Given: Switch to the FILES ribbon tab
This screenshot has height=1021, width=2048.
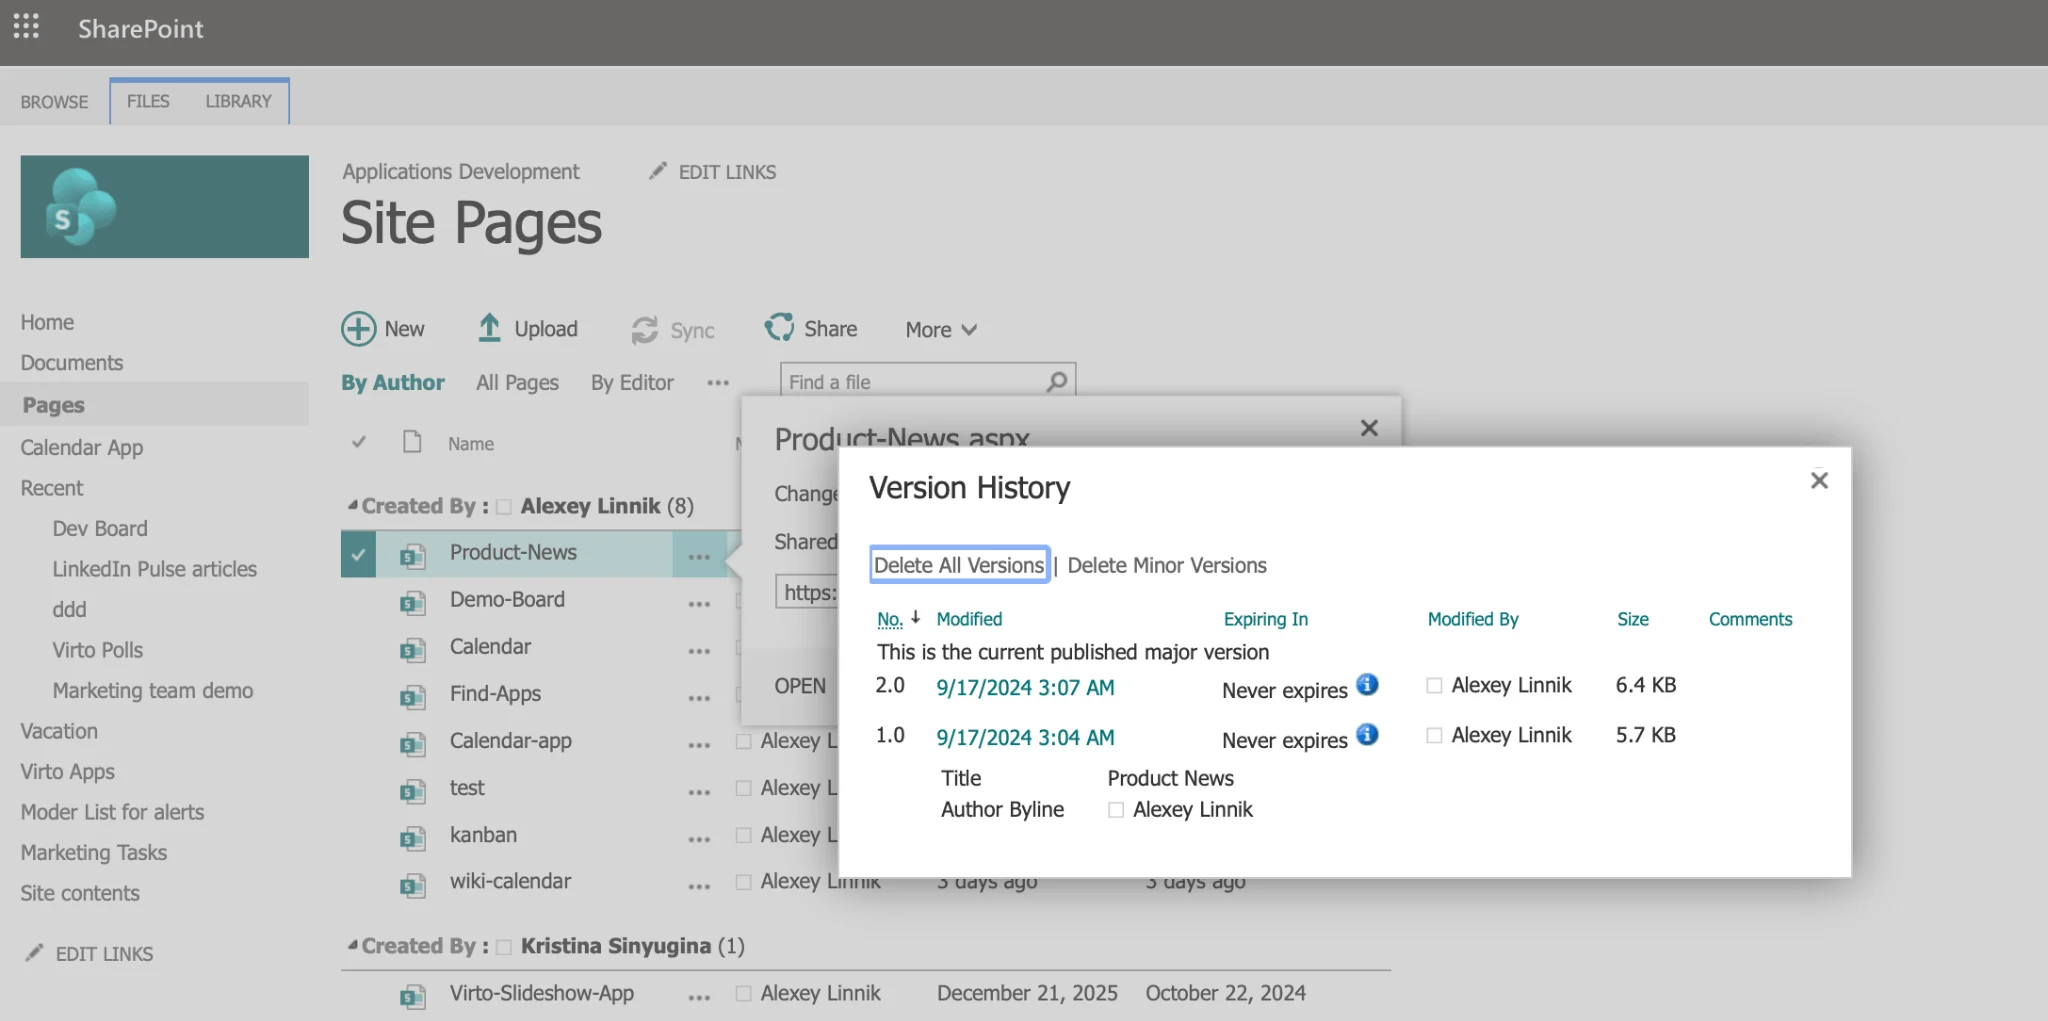Looking at the screenshot, I should 148,101.
